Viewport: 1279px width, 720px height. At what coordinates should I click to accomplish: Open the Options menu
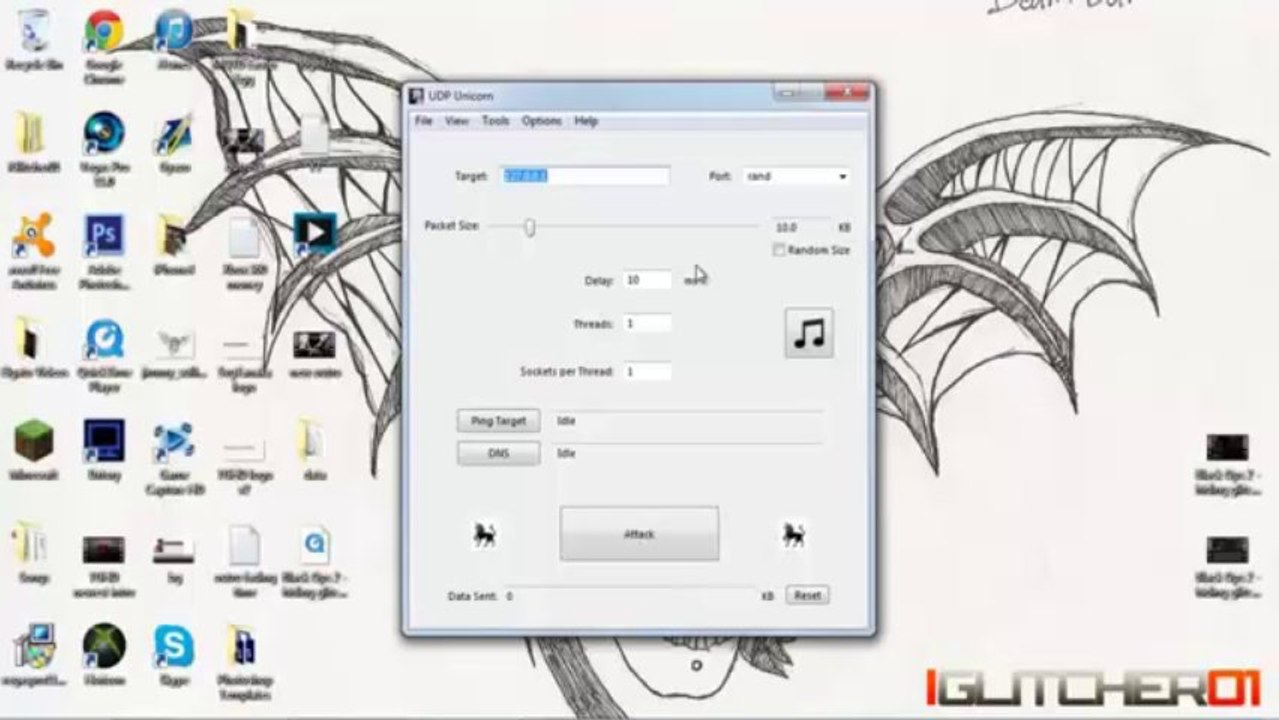(x=542, y=121)
